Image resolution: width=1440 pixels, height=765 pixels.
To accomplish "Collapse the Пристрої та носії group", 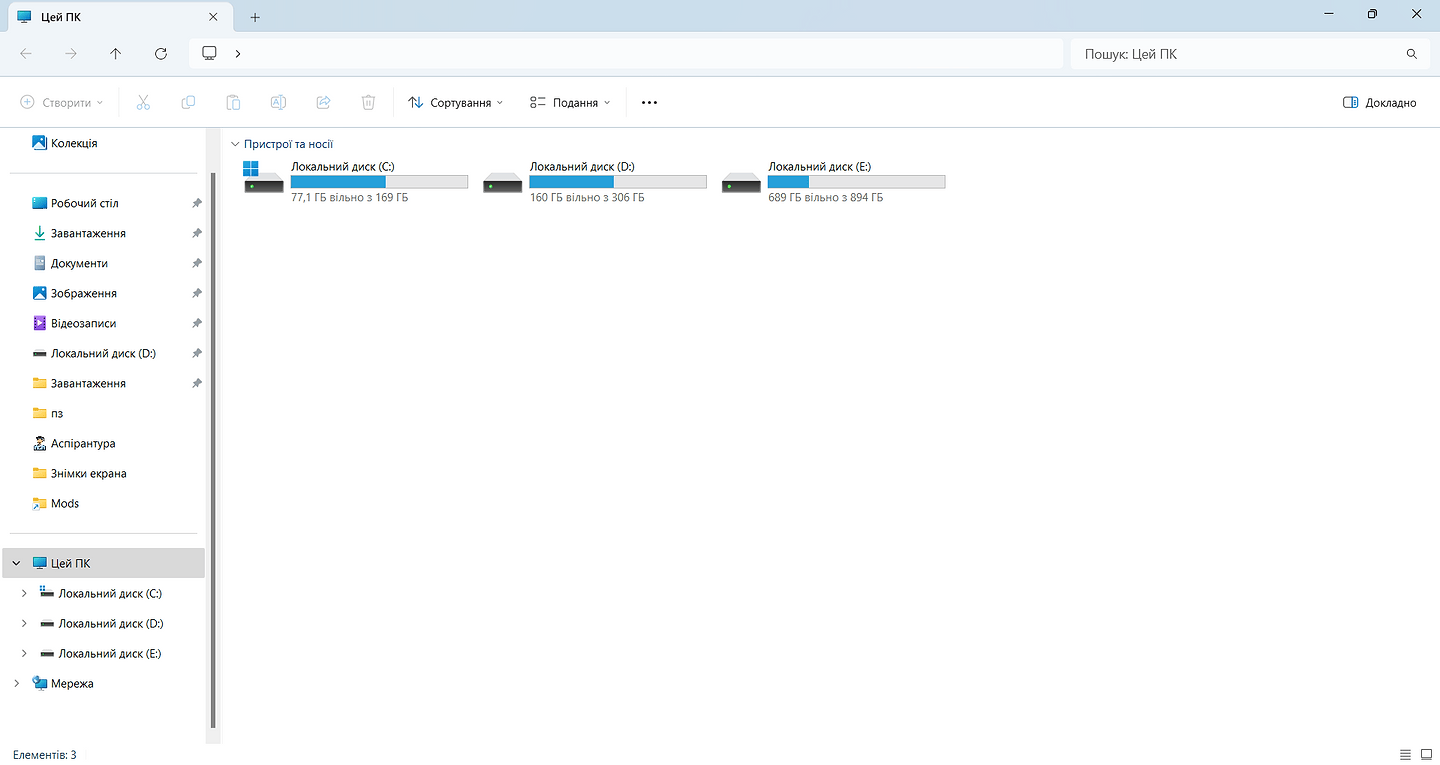I will click(x=235, y=144).
